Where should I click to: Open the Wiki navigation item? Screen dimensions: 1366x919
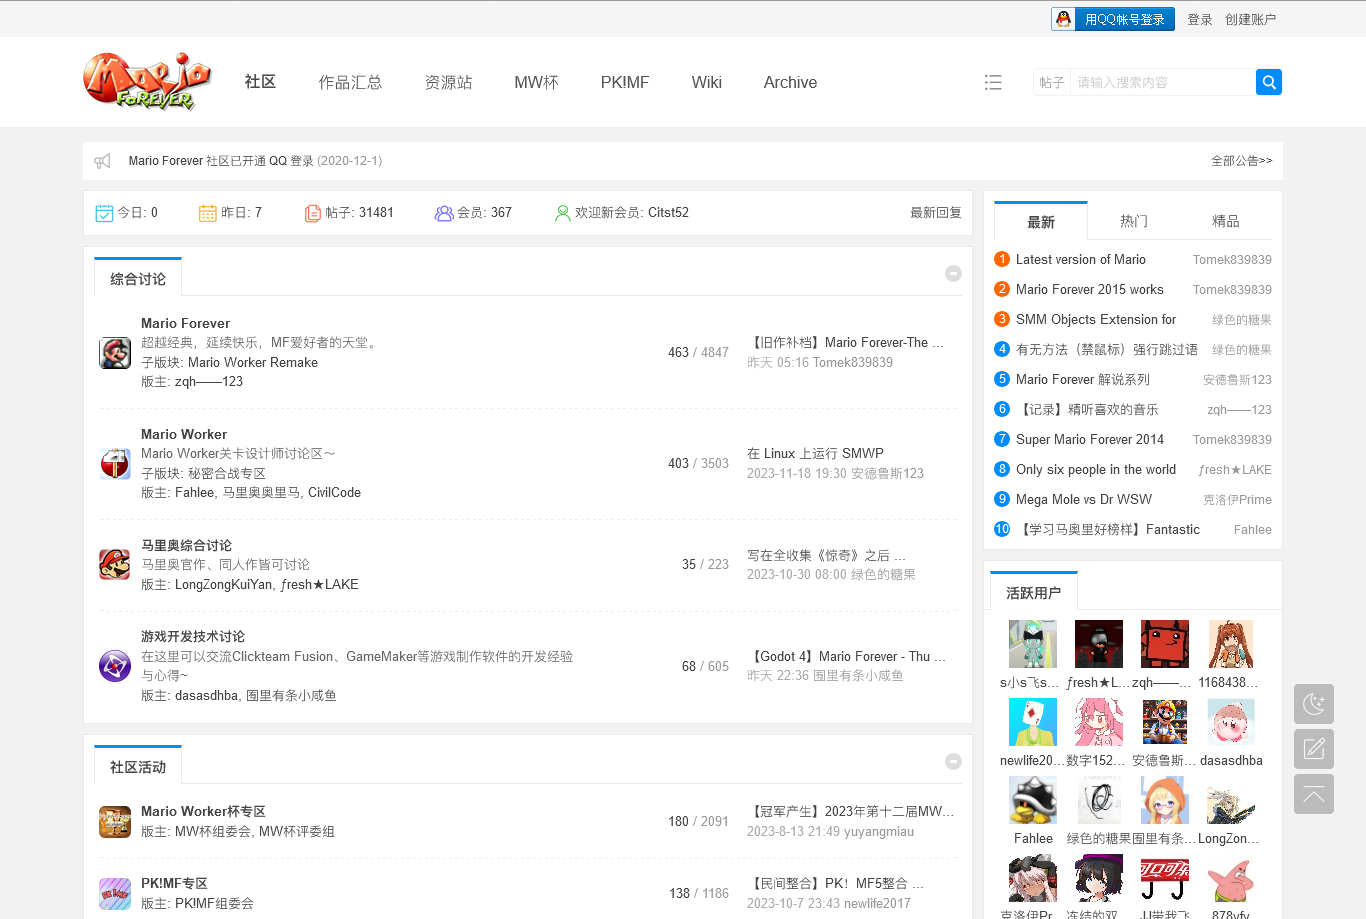[x=707, y=82]
